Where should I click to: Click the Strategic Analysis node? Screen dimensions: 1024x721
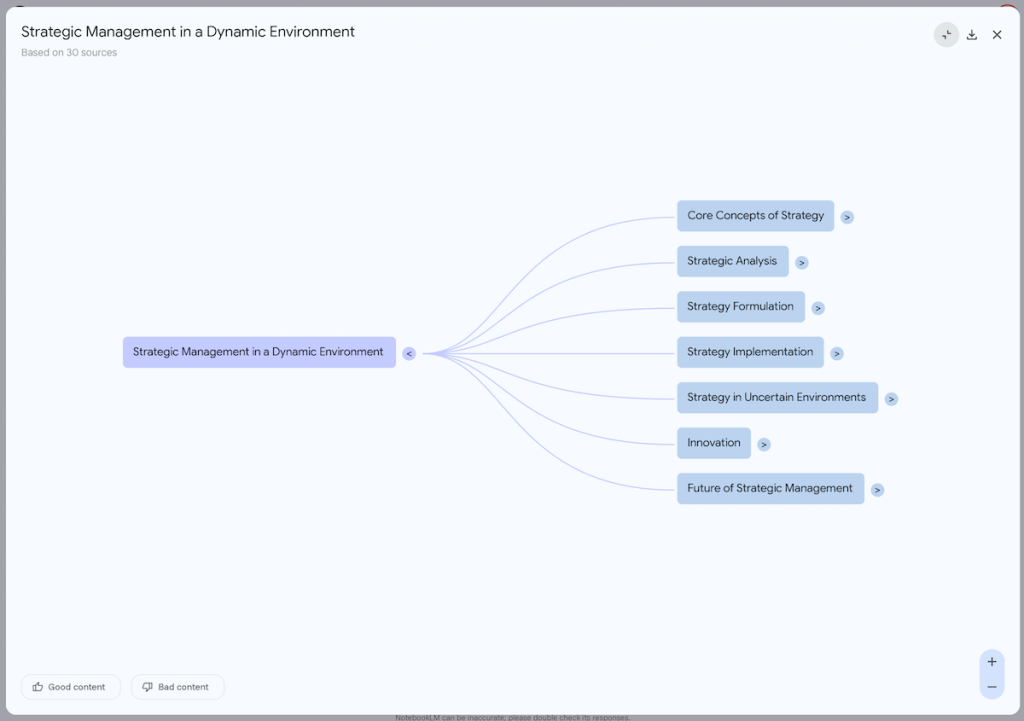pos(732,261)
